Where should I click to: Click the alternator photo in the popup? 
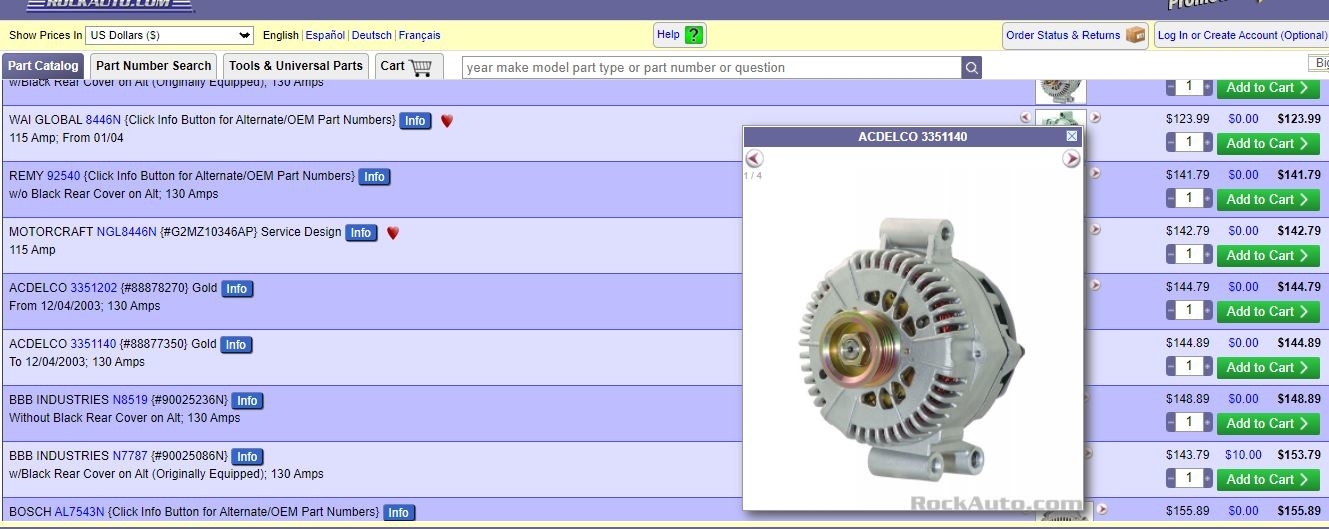(911, 348)
